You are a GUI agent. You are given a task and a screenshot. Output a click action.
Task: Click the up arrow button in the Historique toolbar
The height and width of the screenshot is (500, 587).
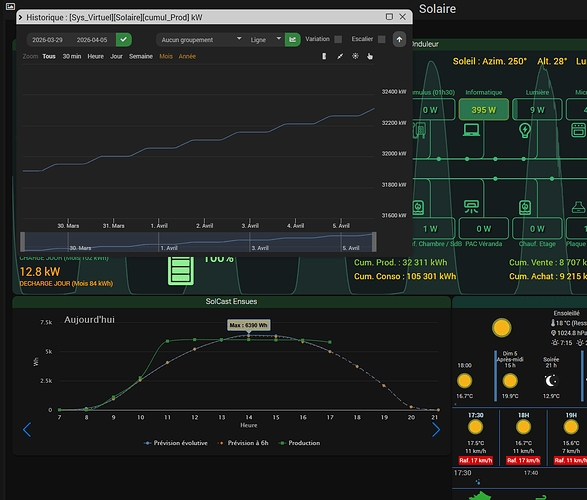click(399, 39)
